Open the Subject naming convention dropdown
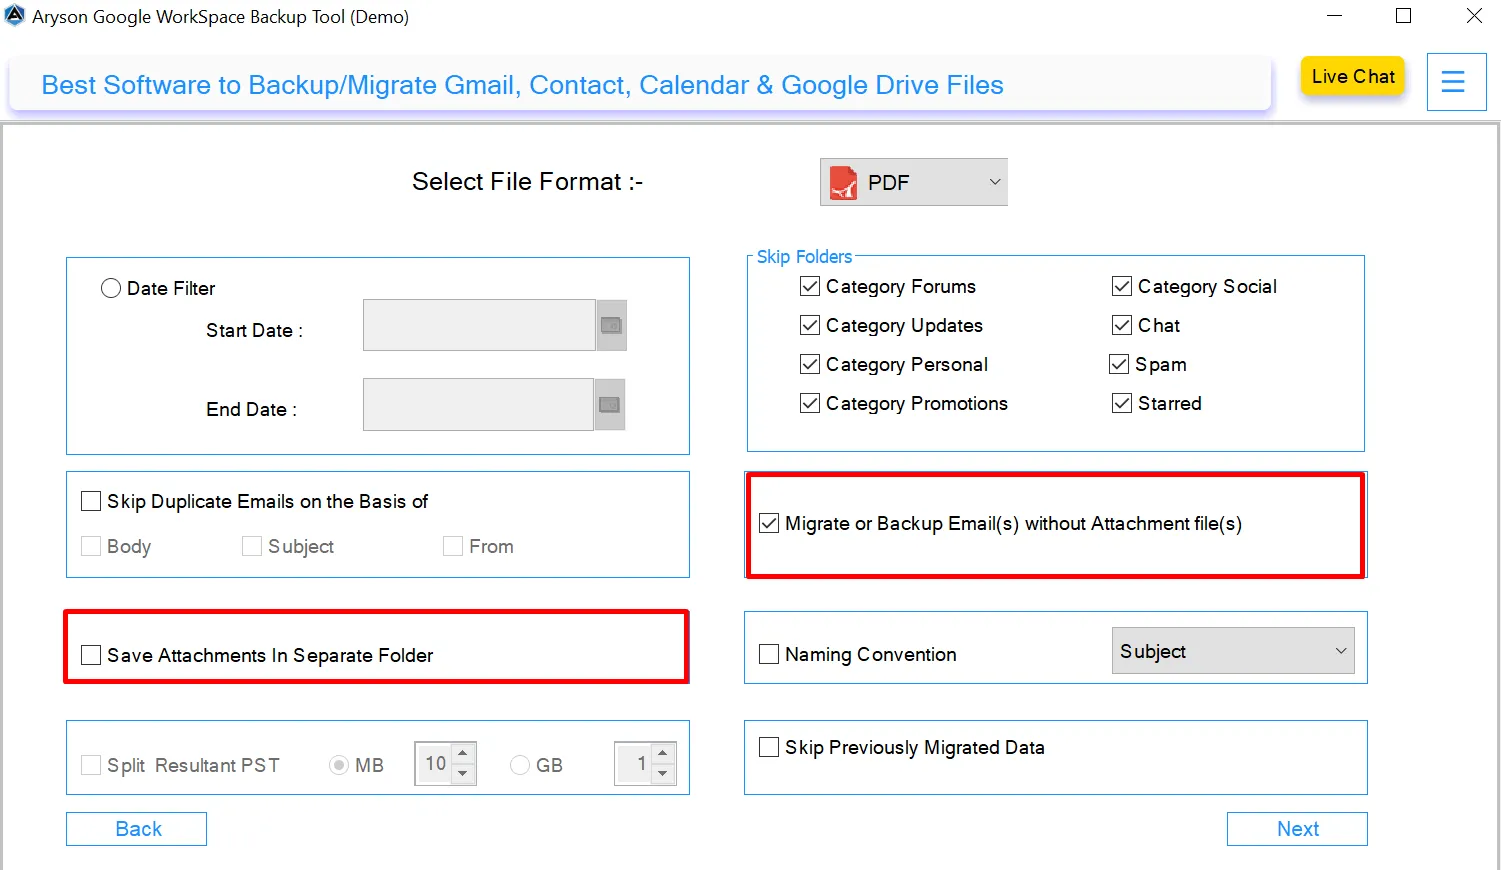Screen dimensions: 1501x870 click(1341, 650)
